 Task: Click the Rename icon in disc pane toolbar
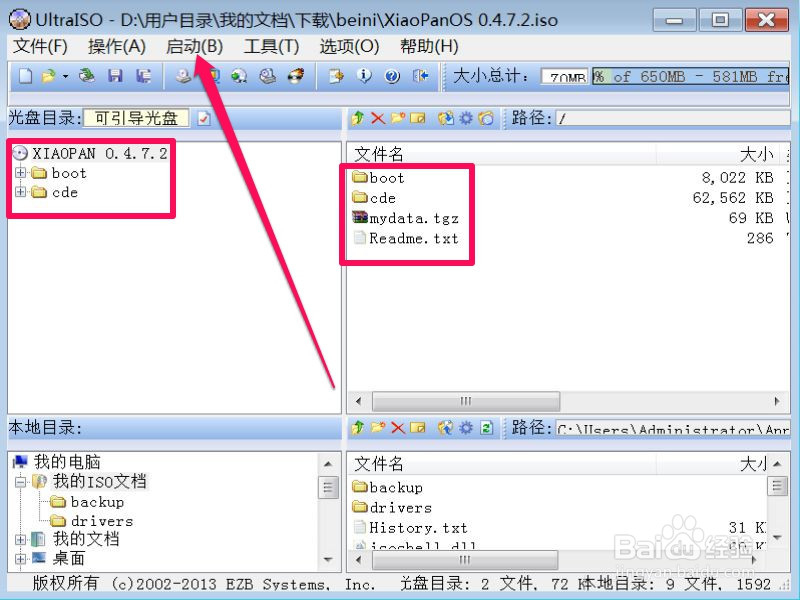pyautogui.click(x=418, y=118)
